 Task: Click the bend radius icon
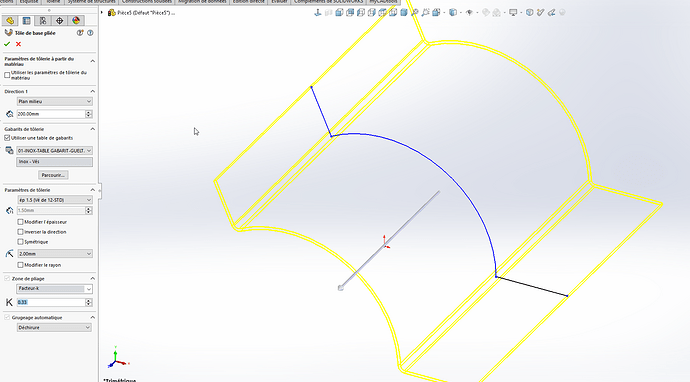pyautogui.click(x=9, y=253)
